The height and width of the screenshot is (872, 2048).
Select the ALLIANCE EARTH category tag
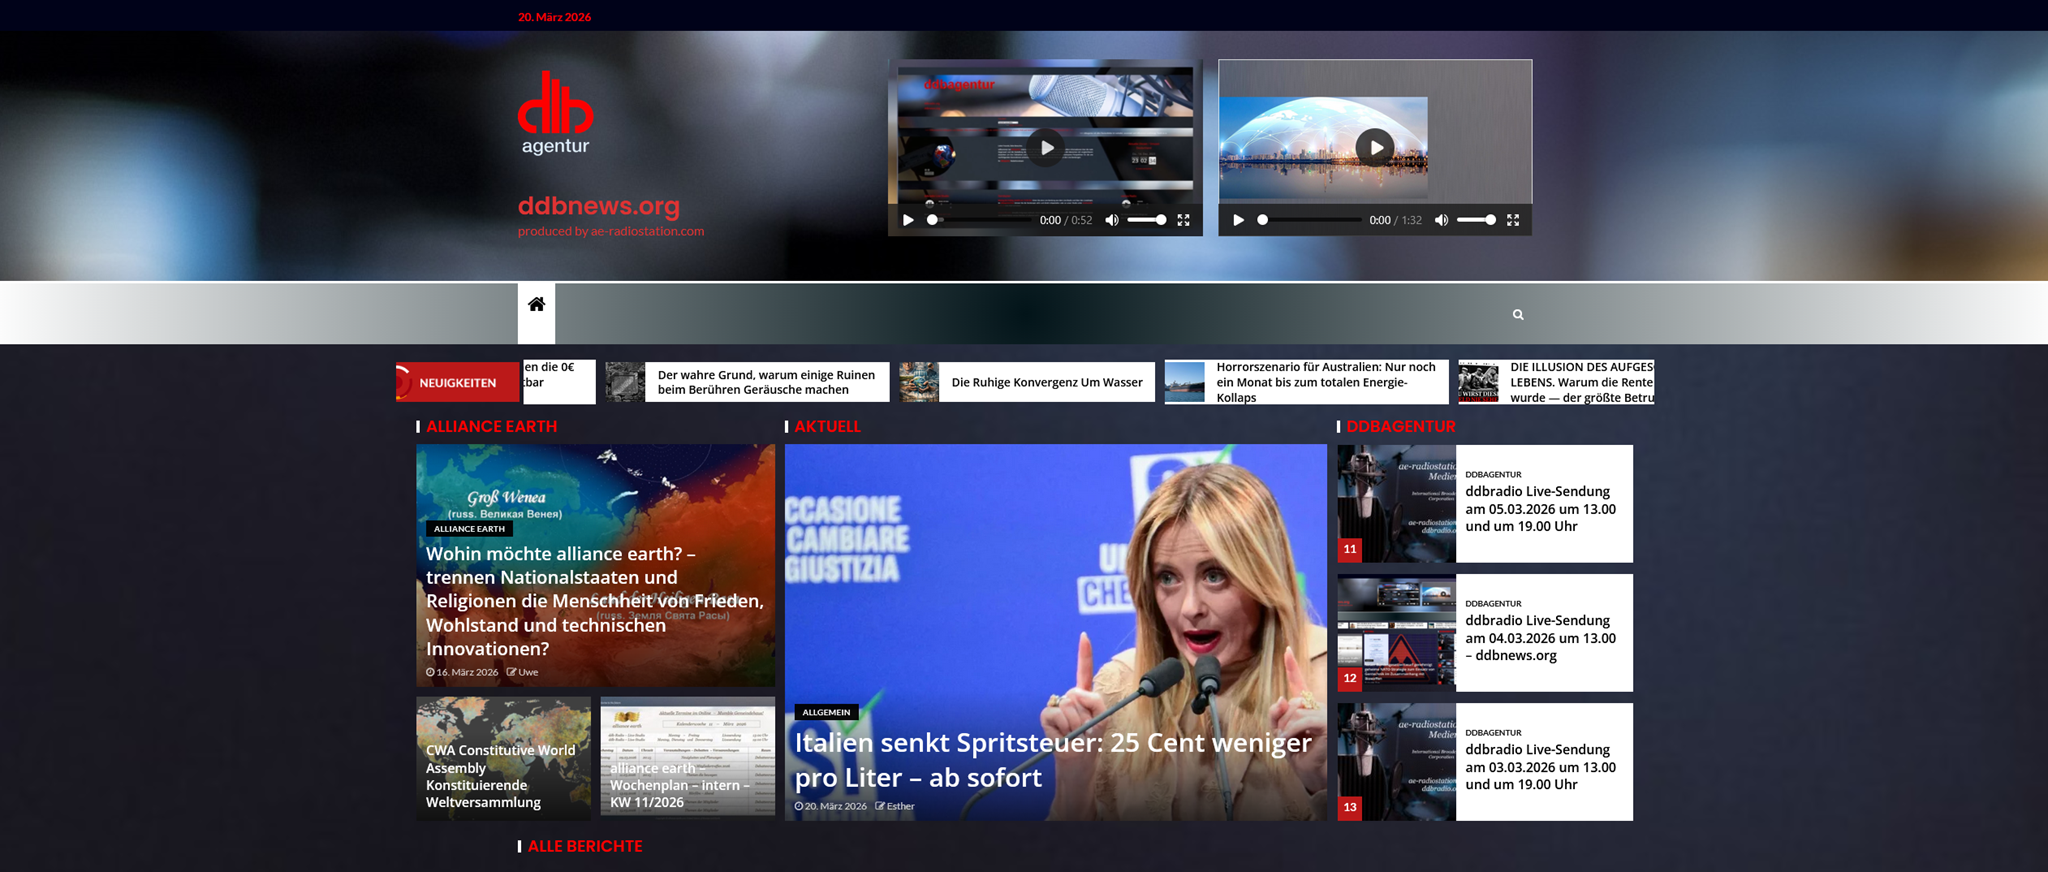pos(469,529)
